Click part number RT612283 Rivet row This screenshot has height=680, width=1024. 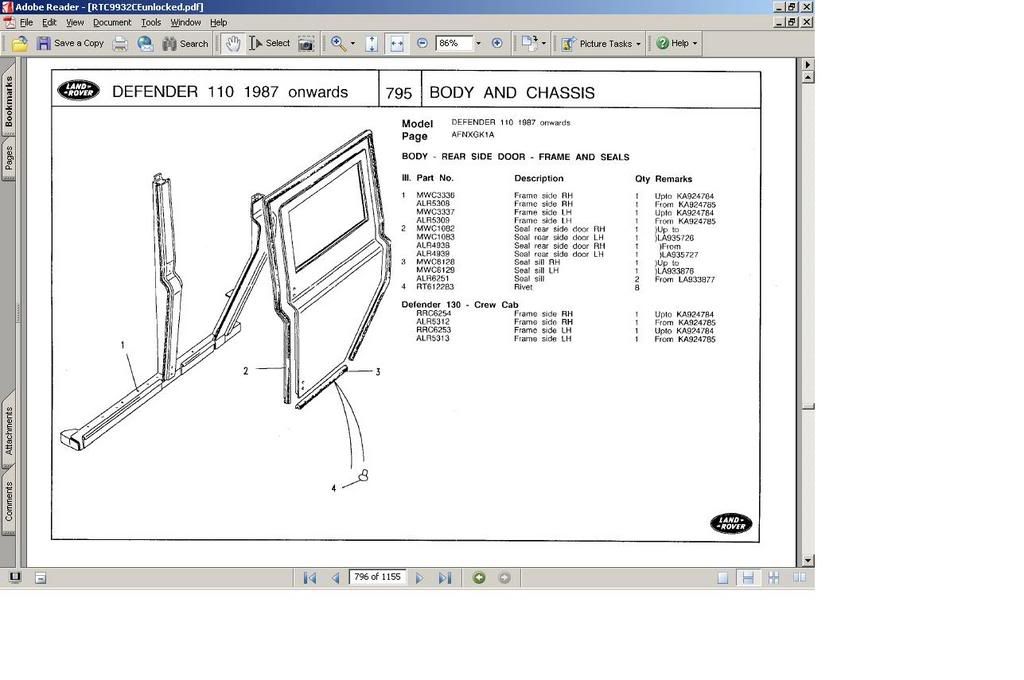(x=522, y=287)
